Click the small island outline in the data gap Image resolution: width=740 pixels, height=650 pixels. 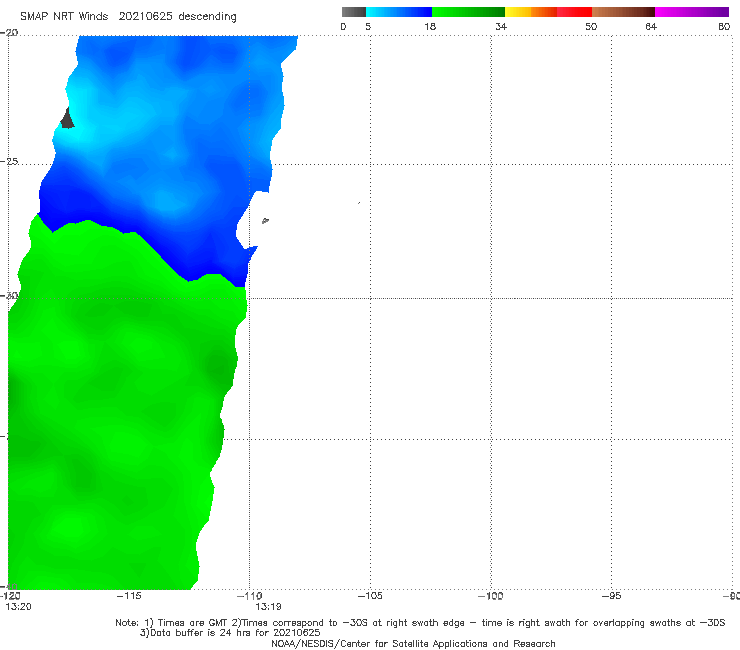tap(265, 220)
